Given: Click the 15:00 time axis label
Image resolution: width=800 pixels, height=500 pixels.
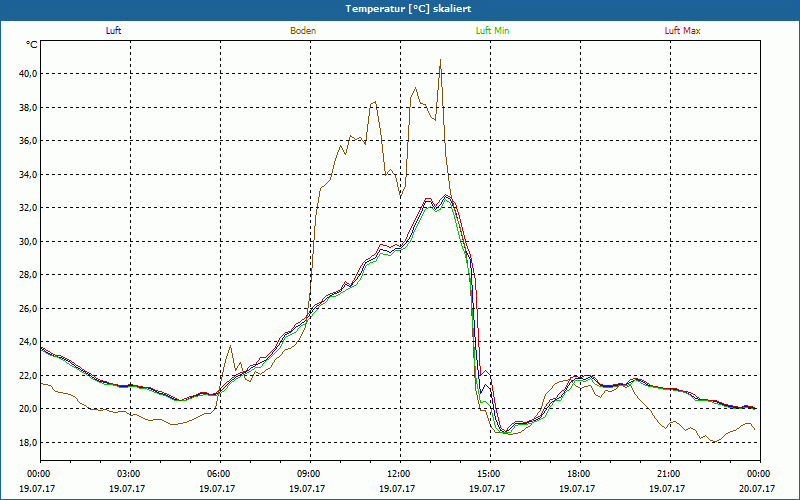Looking at the screenshot, I should pyautogui.click(x=490, y=474).
